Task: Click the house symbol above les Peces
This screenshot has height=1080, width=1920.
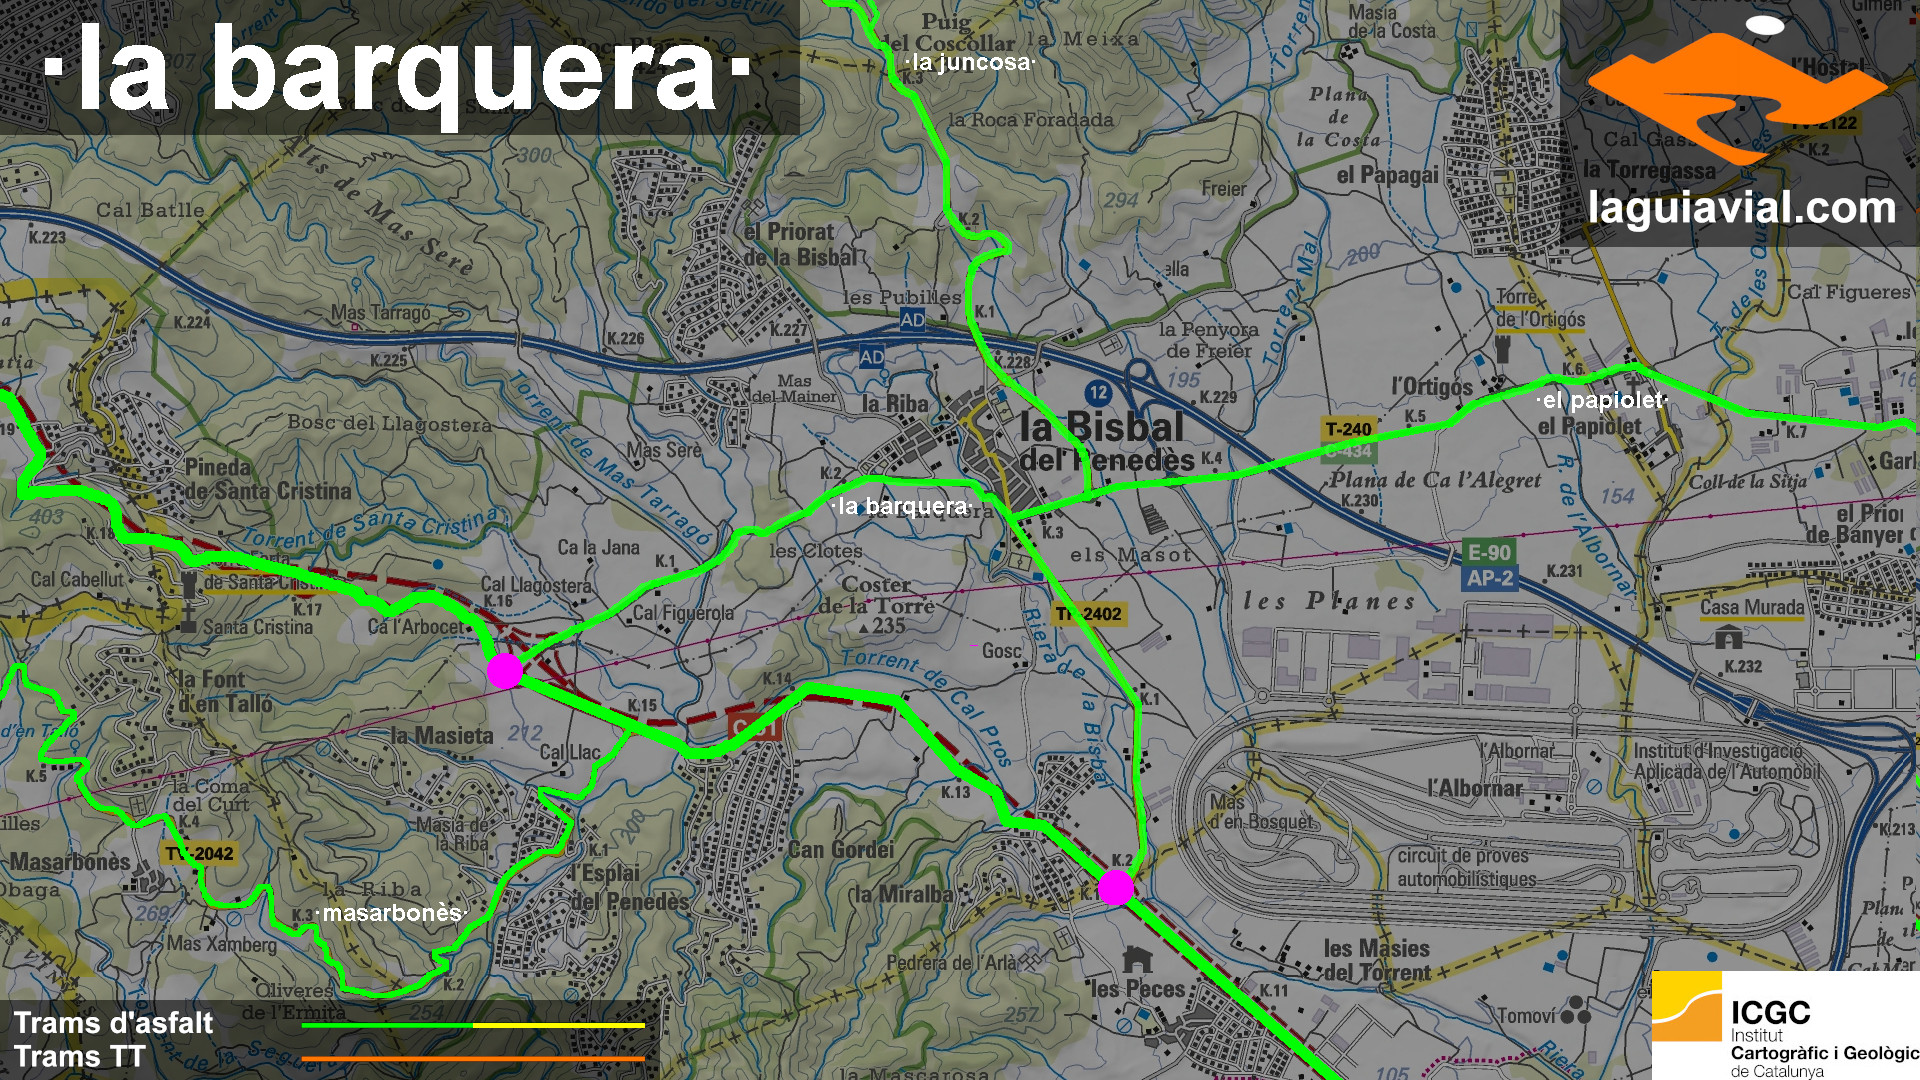Action: tap(1137, 960)
